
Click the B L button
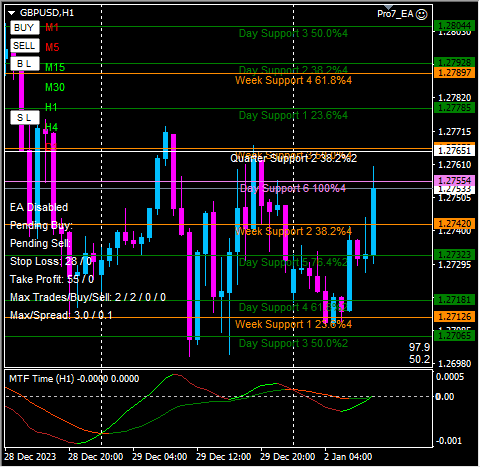coord(25,64)
